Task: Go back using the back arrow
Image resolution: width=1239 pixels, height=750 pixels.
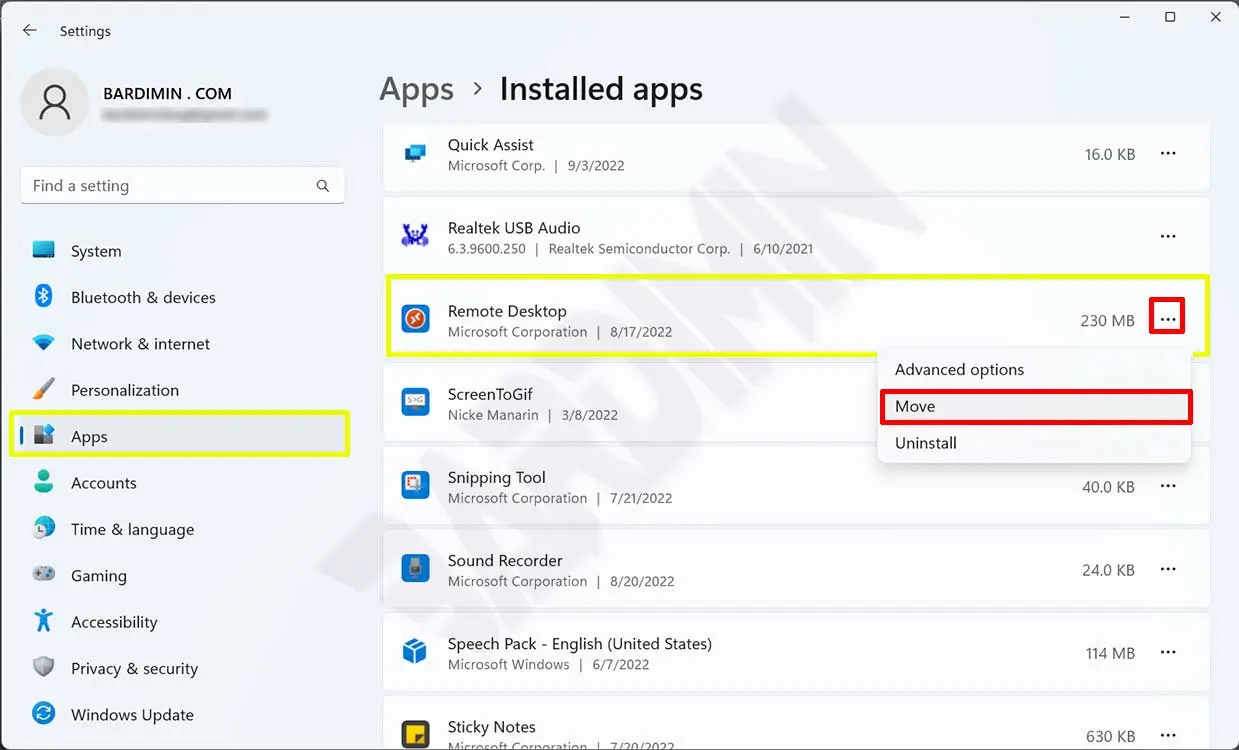Action: 30,31
